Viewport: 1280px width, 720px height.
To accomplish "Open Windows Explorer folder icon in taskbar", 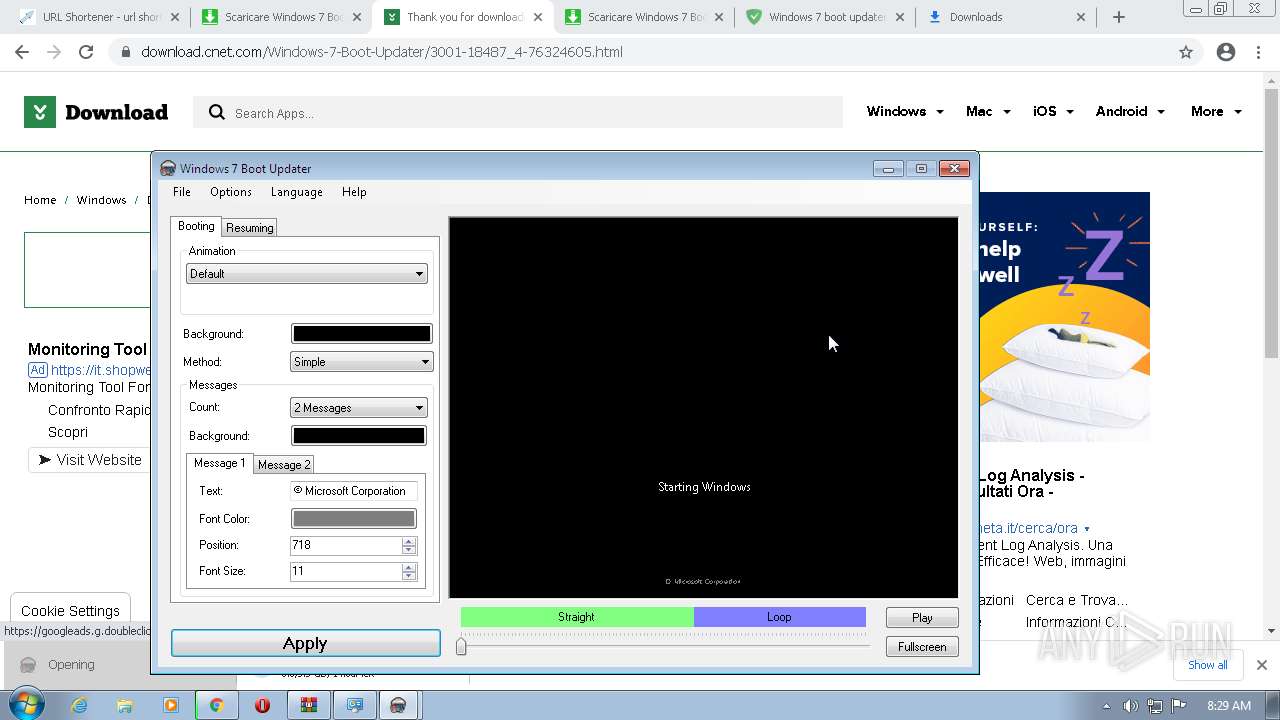I will tap(125, 705).
